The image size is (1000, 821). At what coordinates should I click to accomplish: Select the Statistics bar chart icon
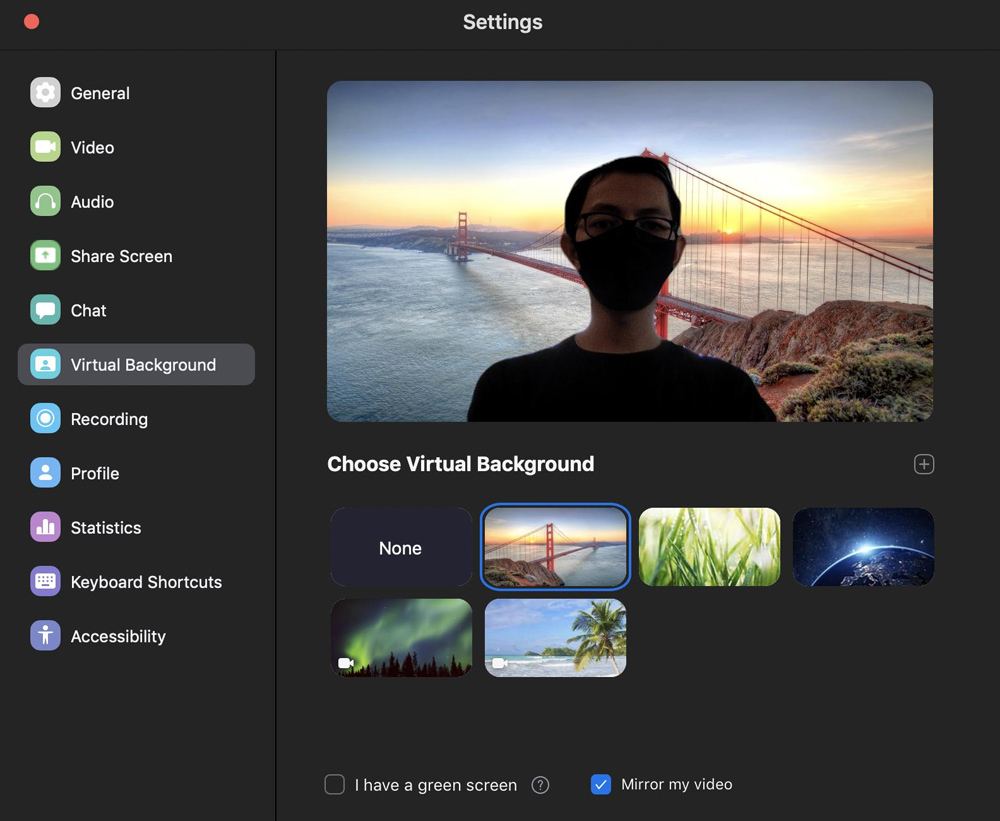pos(45,527)
